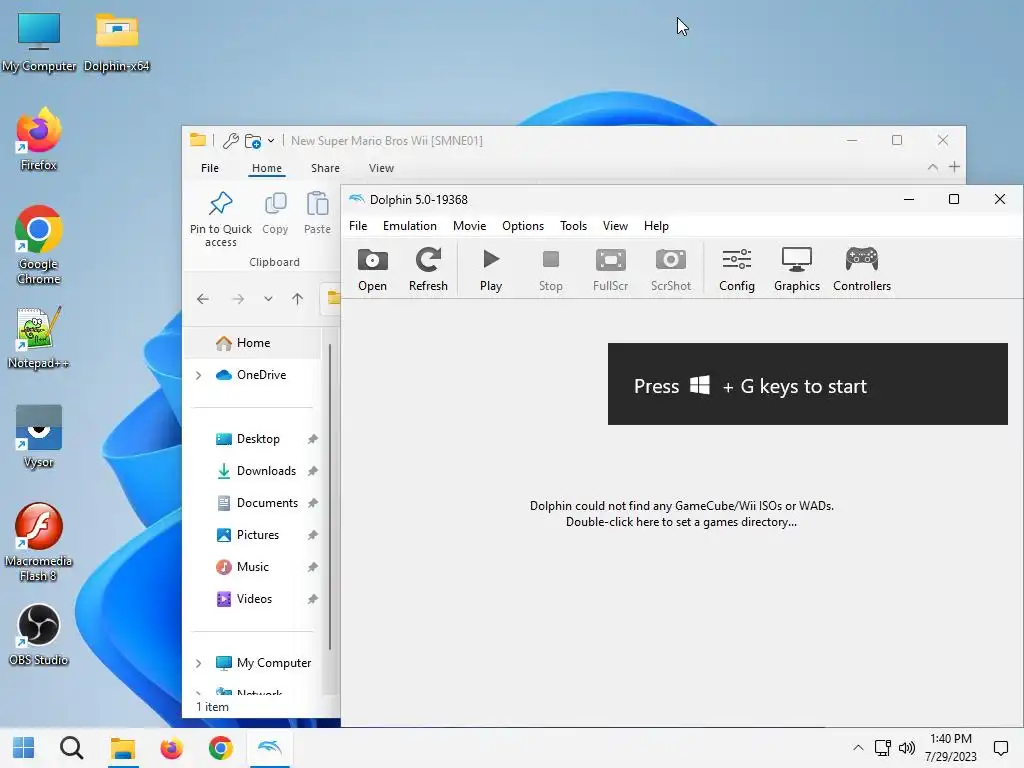This screenshot has width=1024, height=768.
Task: Open Dolphin Config settings
Action: (x=737, y=270)
